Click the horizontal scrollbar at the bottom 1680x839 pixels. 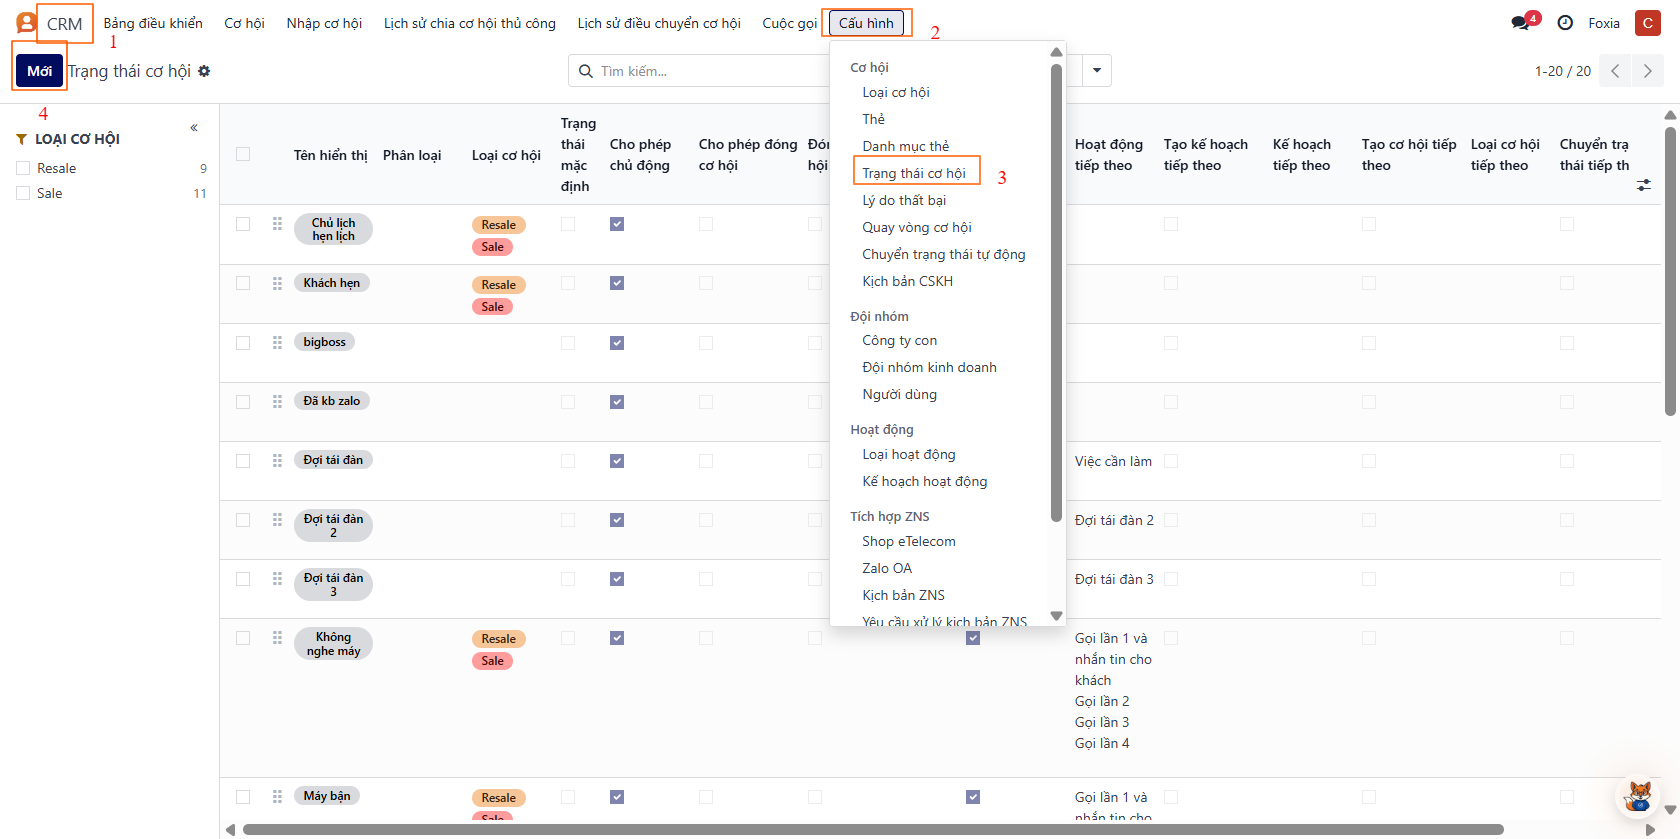872,829
